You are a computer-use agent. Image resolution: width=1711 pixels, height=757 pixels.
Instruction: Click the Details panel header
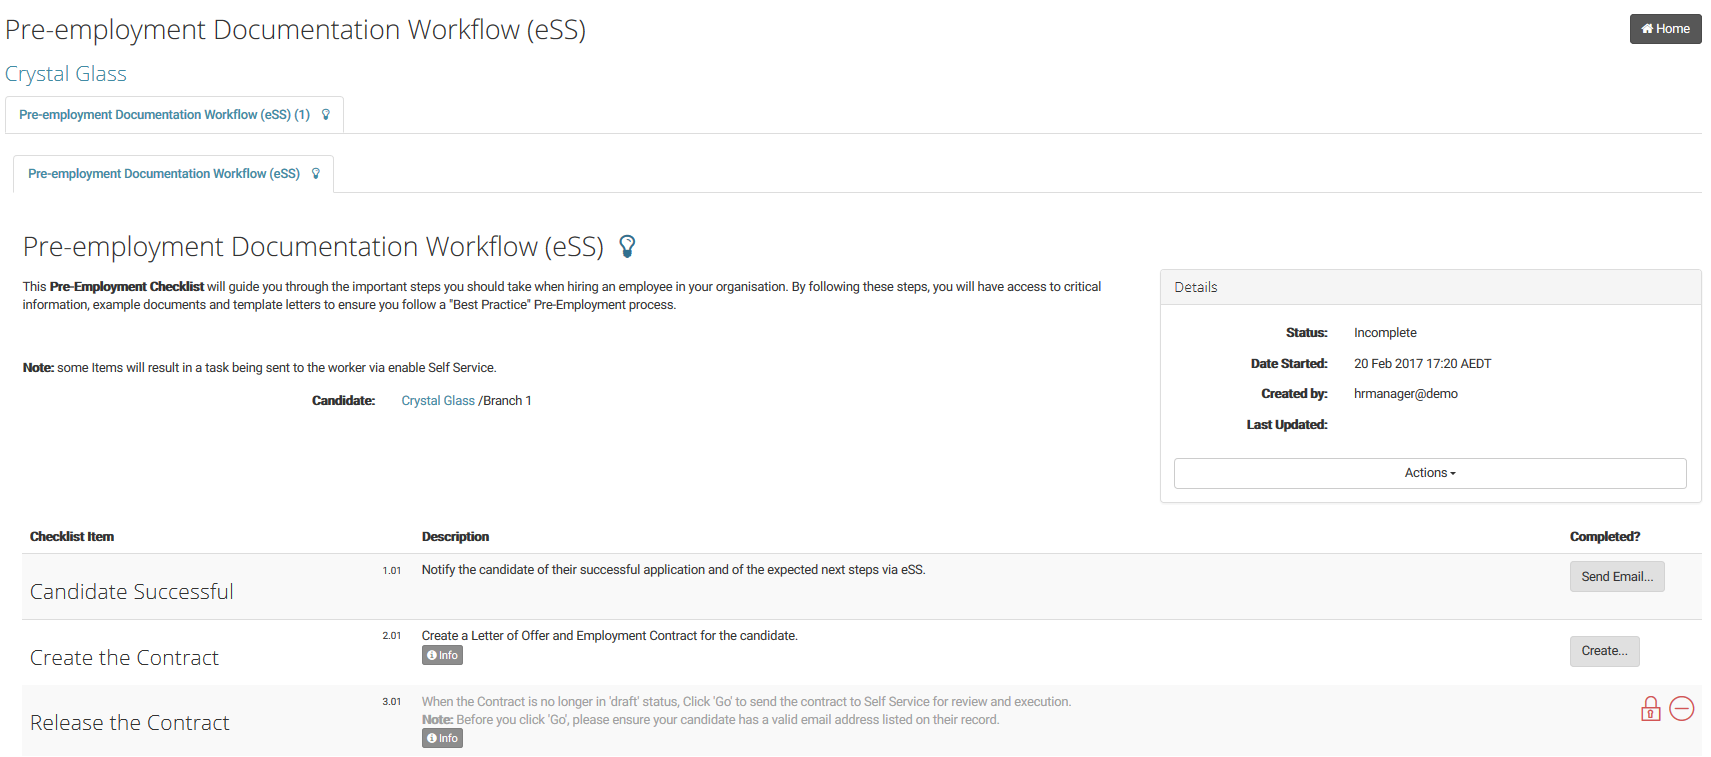tap(1430, 287)
